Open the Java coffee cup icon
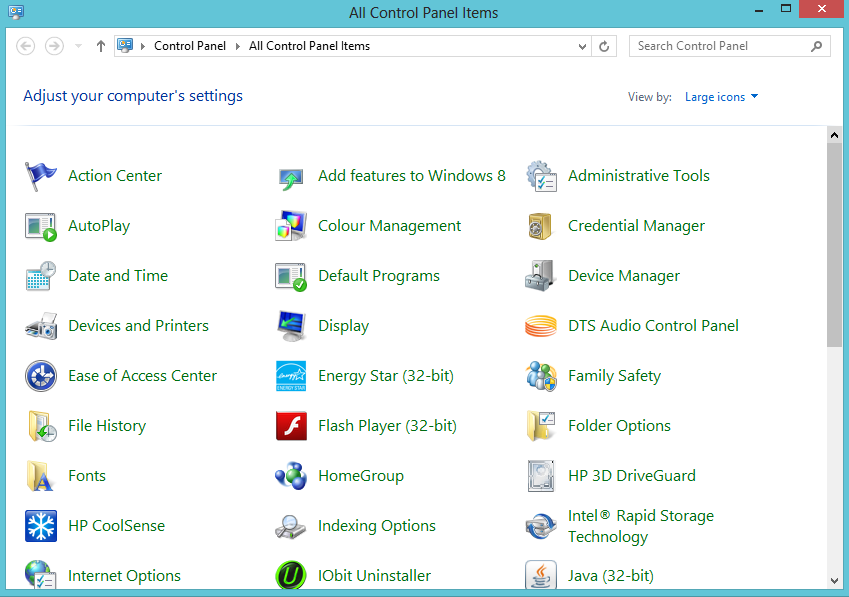Image resolution: width=849 pixels, height=597 pixels. coord(541,575)
